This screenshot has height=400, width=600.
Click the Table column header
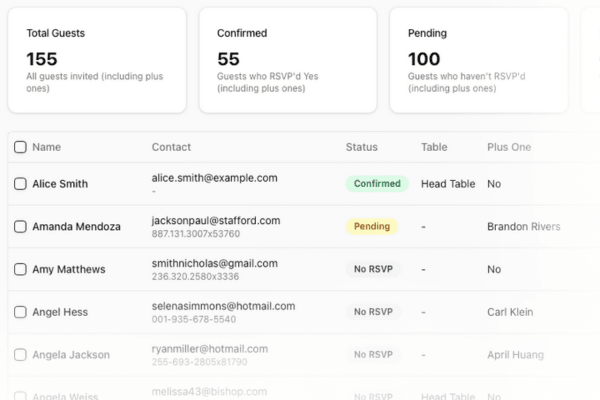coord(434,147)
